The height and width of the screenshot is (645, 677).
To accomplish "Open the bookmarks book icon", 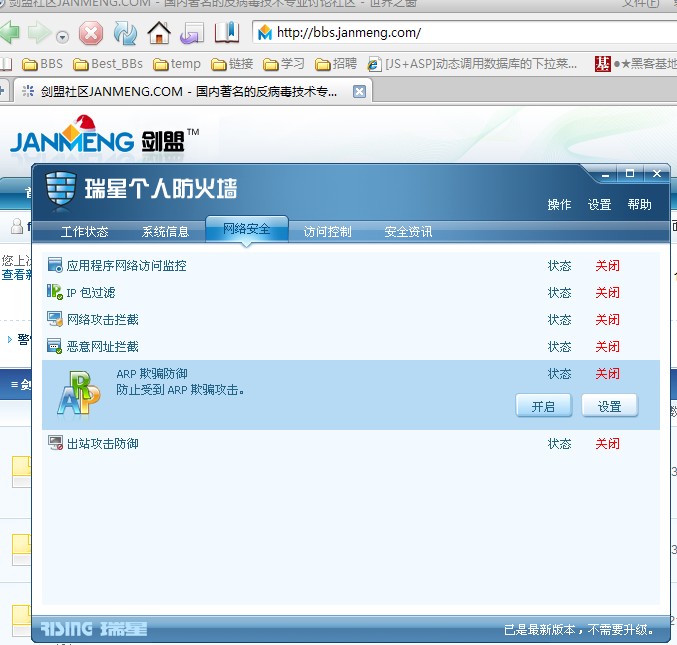I will pos(227,32).
